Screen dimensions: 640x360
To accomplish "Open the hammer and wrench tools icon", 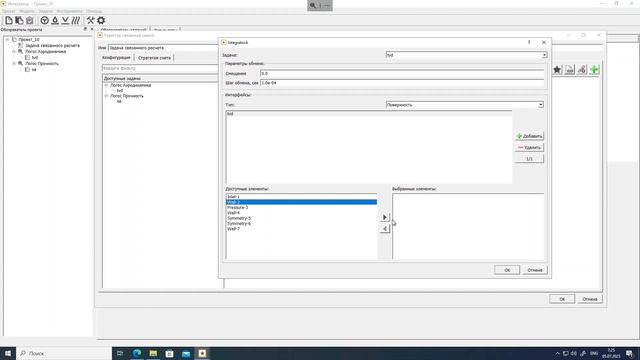I will tap(90, 20).
